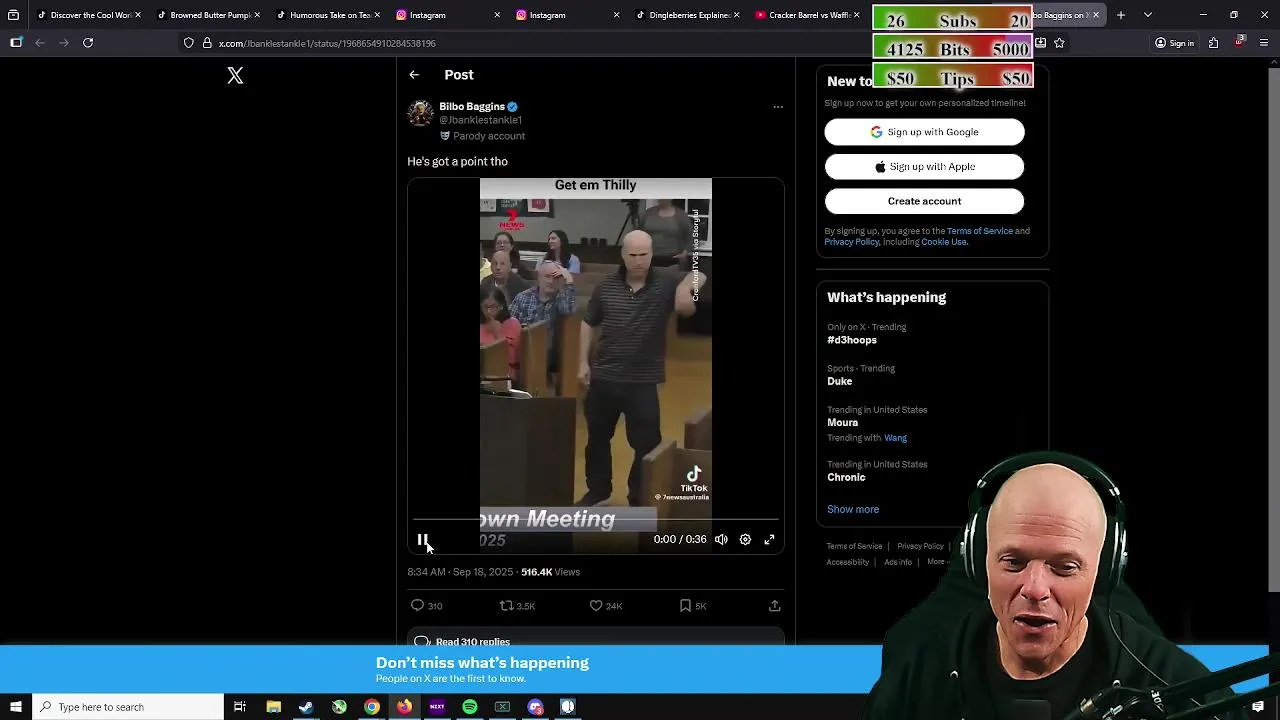Like the post with 24K heart

pos(596,606)
